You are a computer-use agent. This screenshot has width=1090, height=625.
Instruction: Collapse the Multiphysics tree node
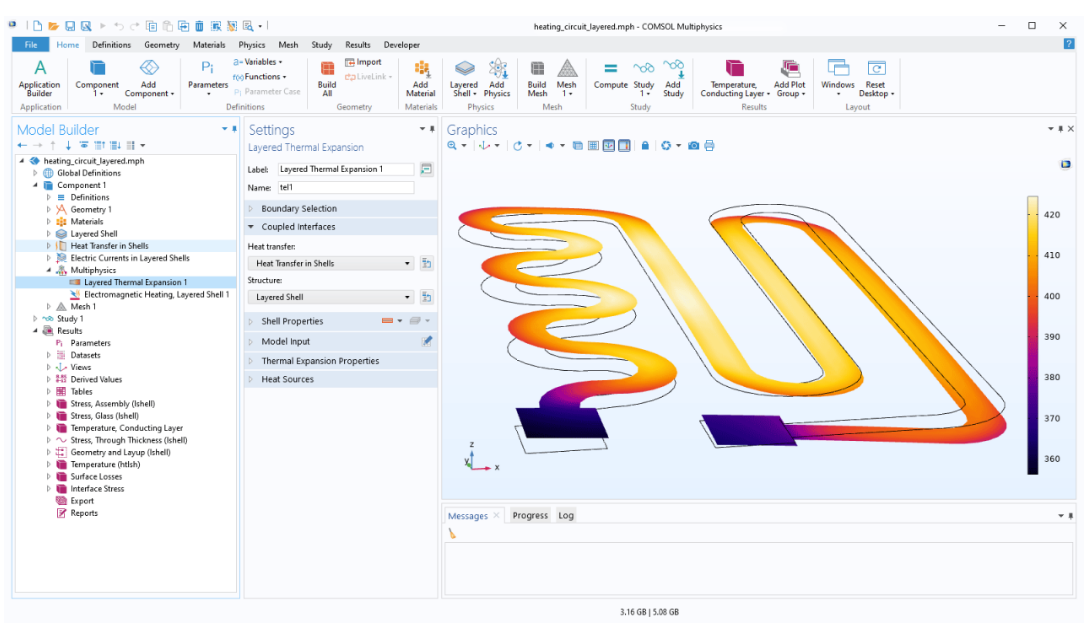pyautogui.click(x=49, y=270)
